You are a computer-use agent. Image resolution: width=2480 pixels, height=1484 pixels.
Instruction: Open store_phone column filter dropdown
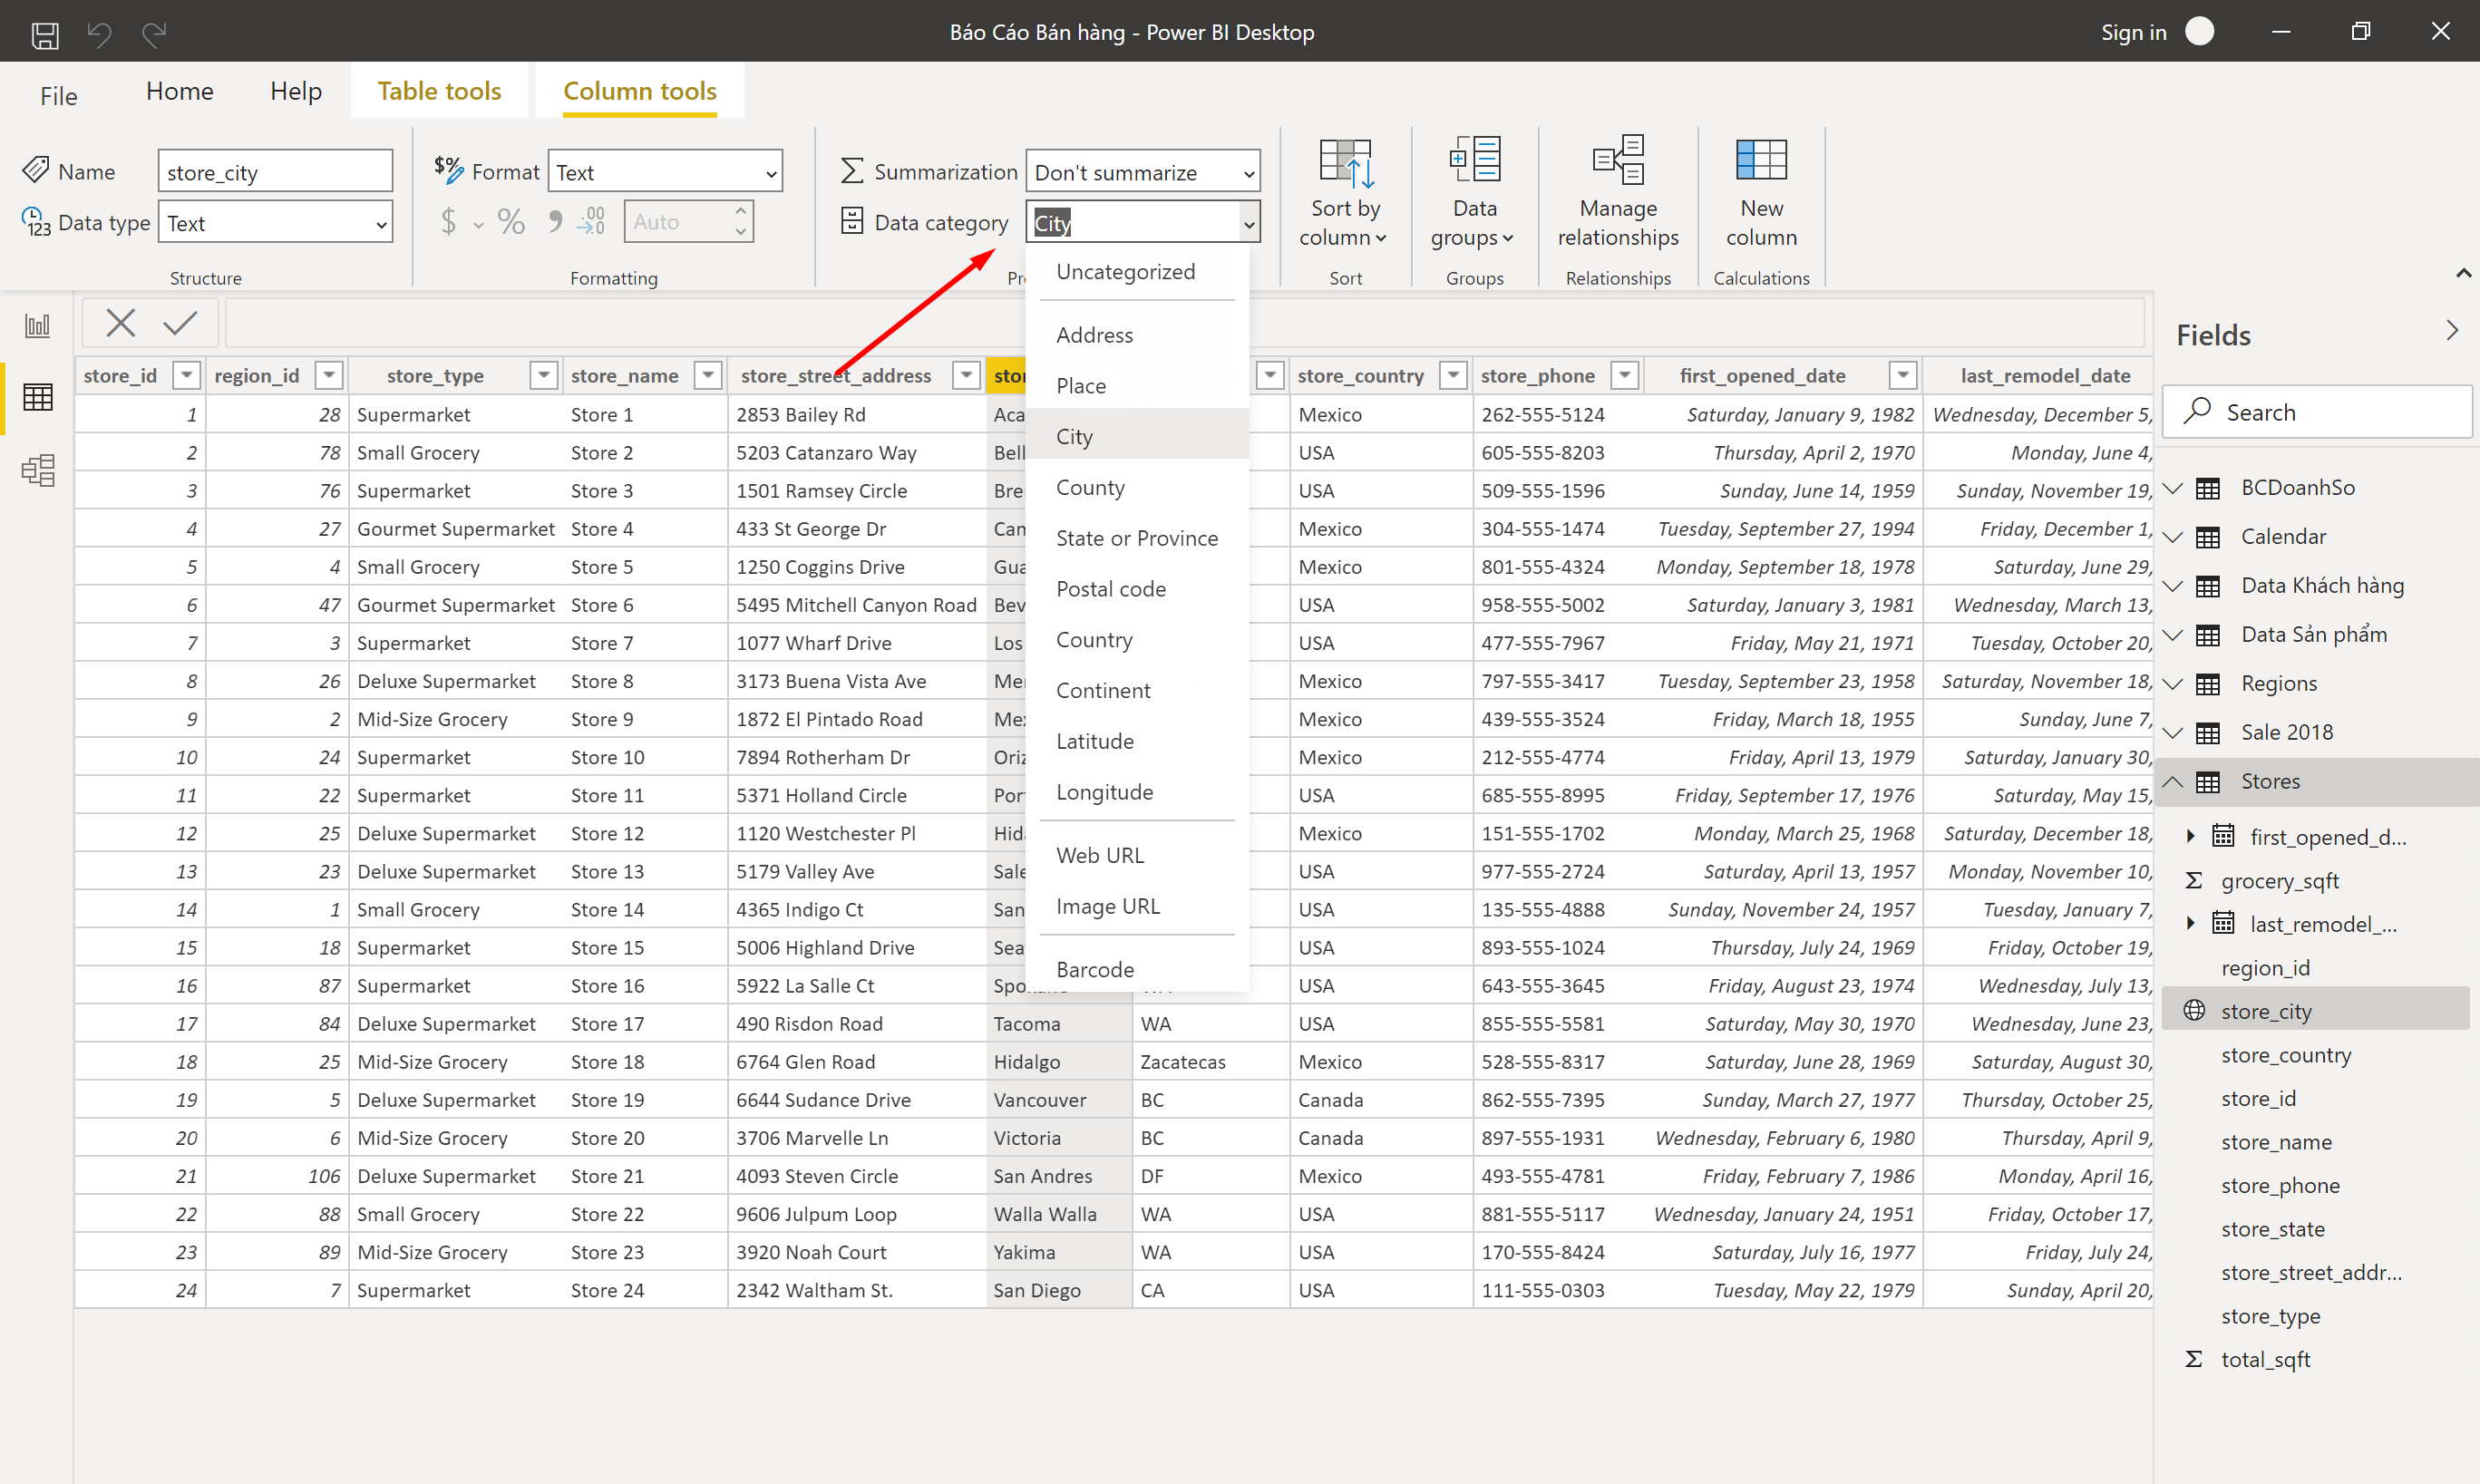(1626, 376)
